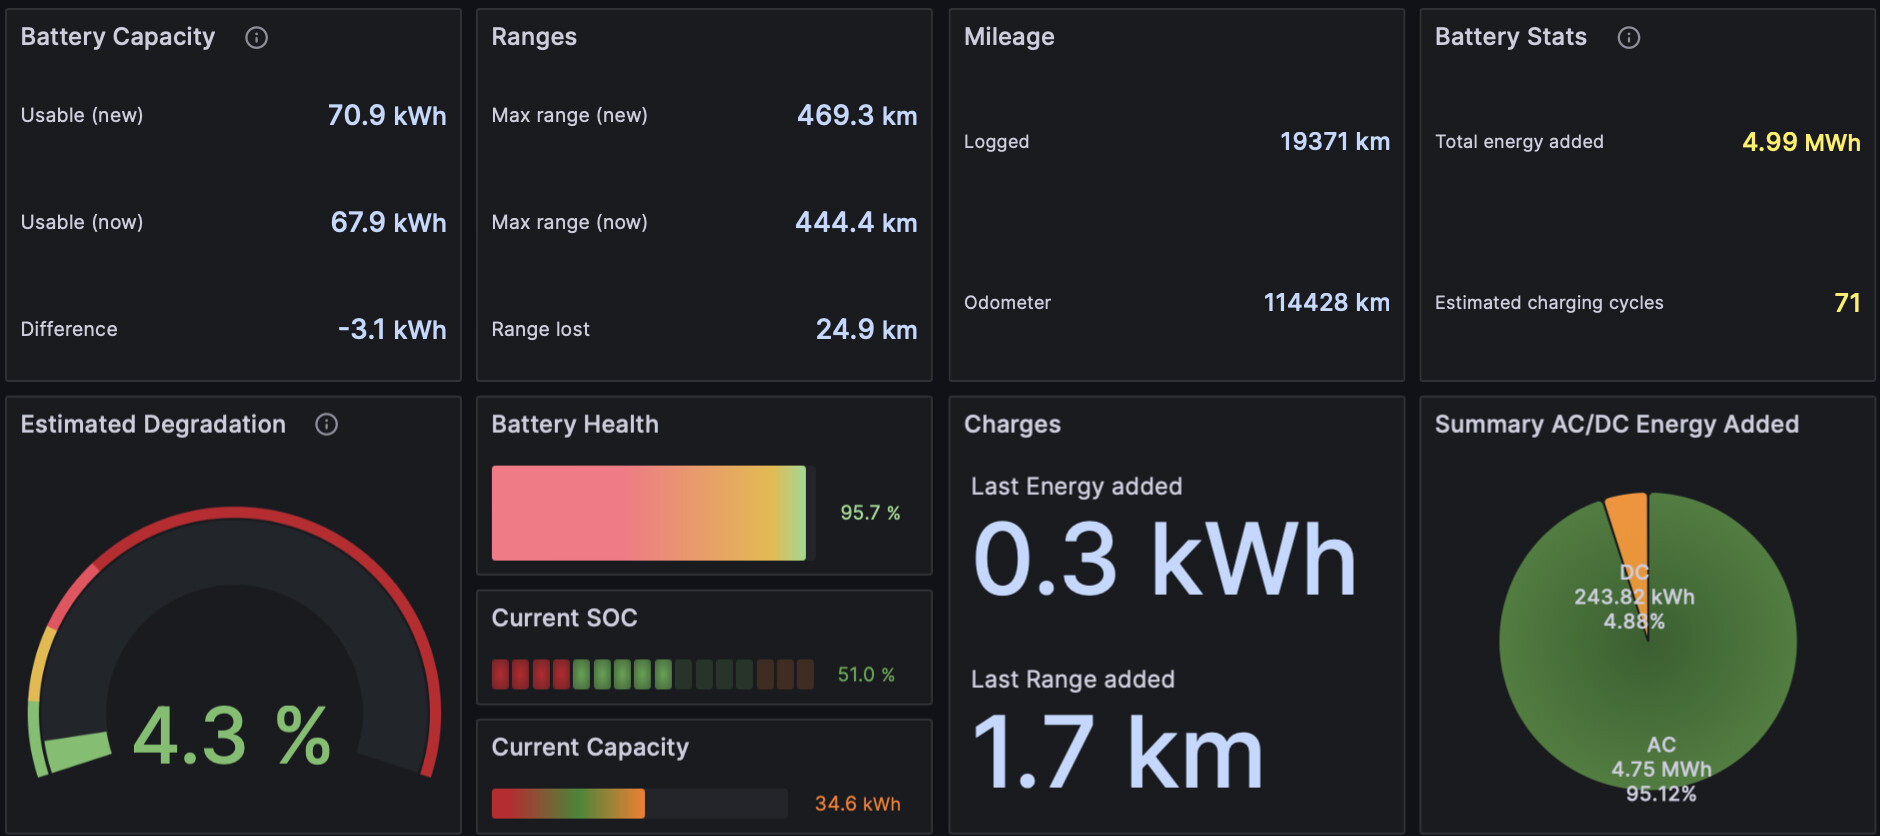Click the Total energy added 4.99 MWh value

tap(1801, 142)
